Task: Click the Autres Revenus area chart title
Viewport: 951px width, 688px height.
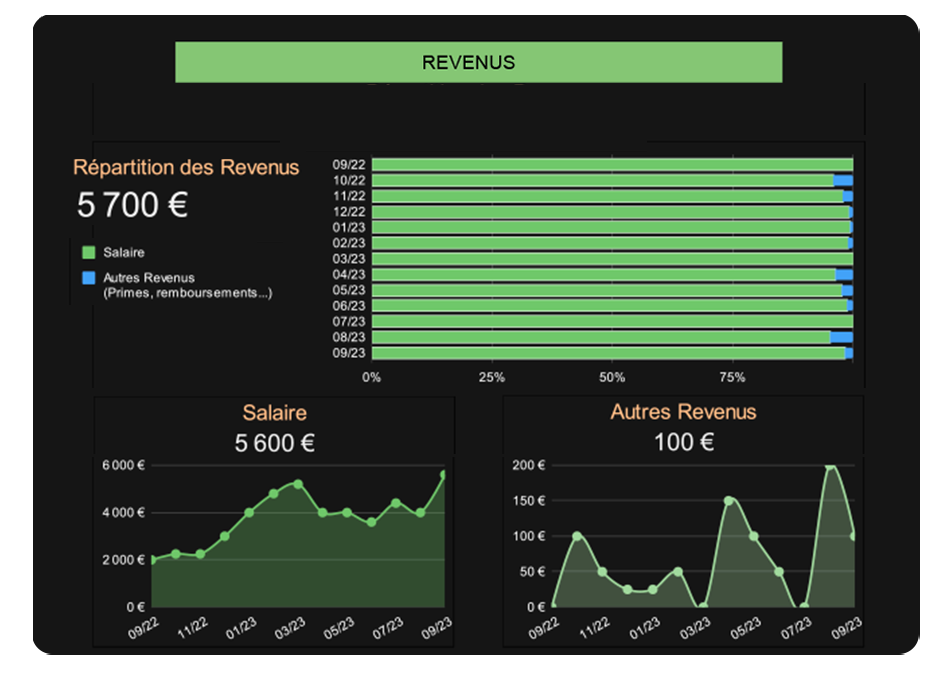Action: [683, 412]
